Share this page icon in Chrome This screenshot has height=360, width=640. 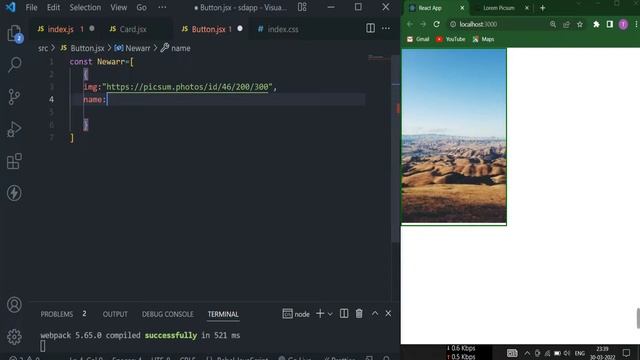tap(566, 24)
